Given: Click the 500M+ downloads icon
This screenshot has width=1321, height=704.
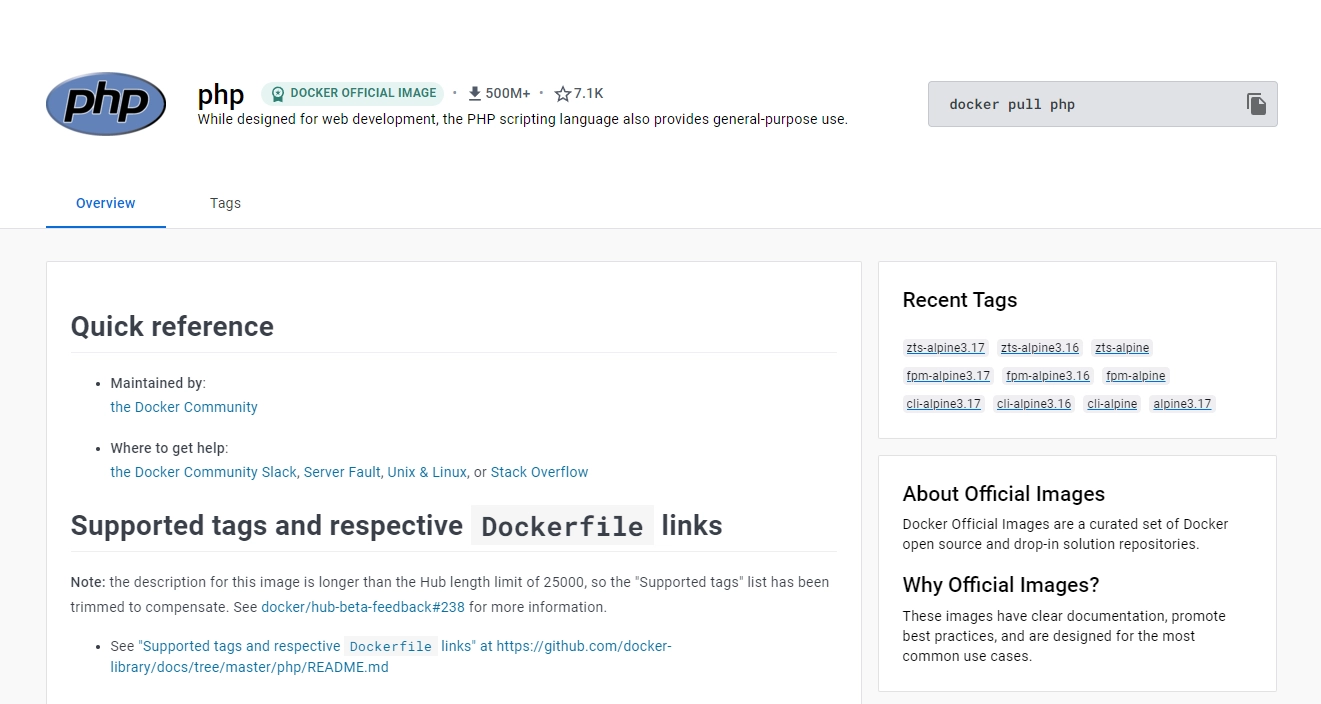Looking at the screenshot, I should (x=475, y=94).
